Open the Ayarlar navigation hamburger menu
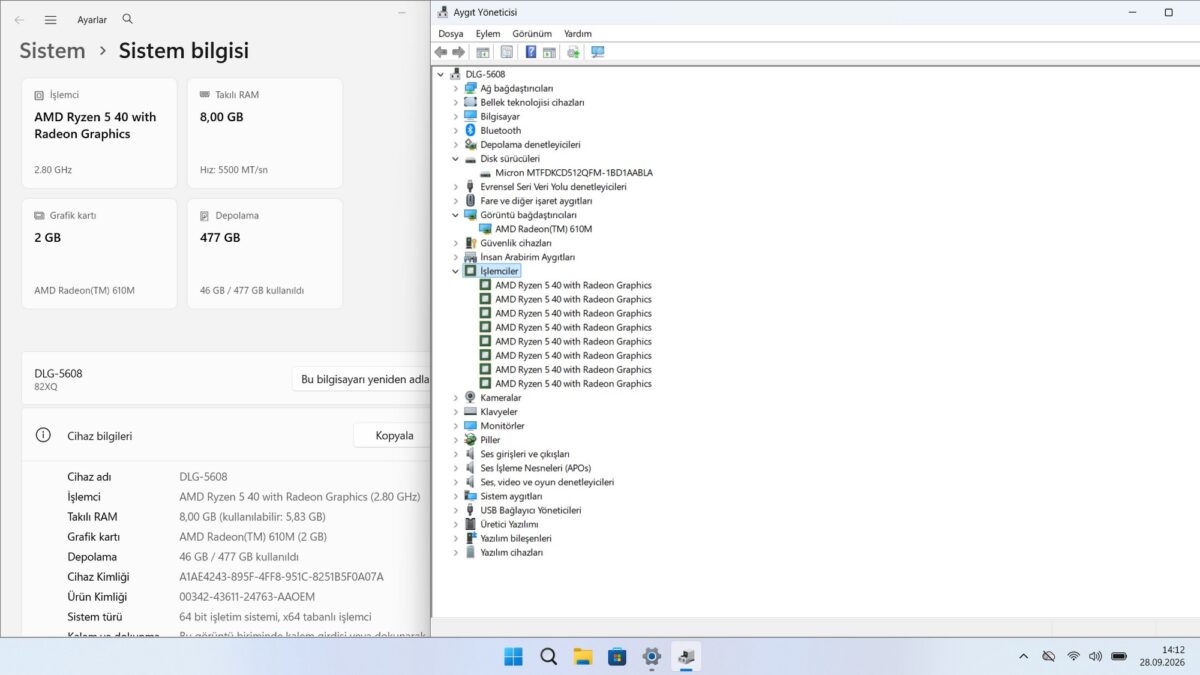1200x675 pixels. [x=51, y=20]
